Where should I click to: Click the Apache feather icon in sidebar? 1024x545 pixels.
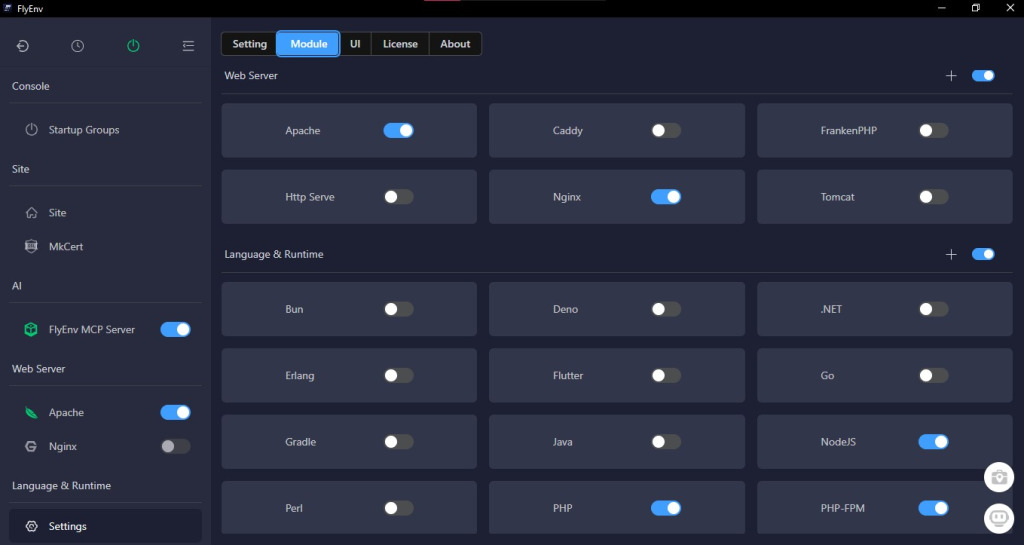31,413
